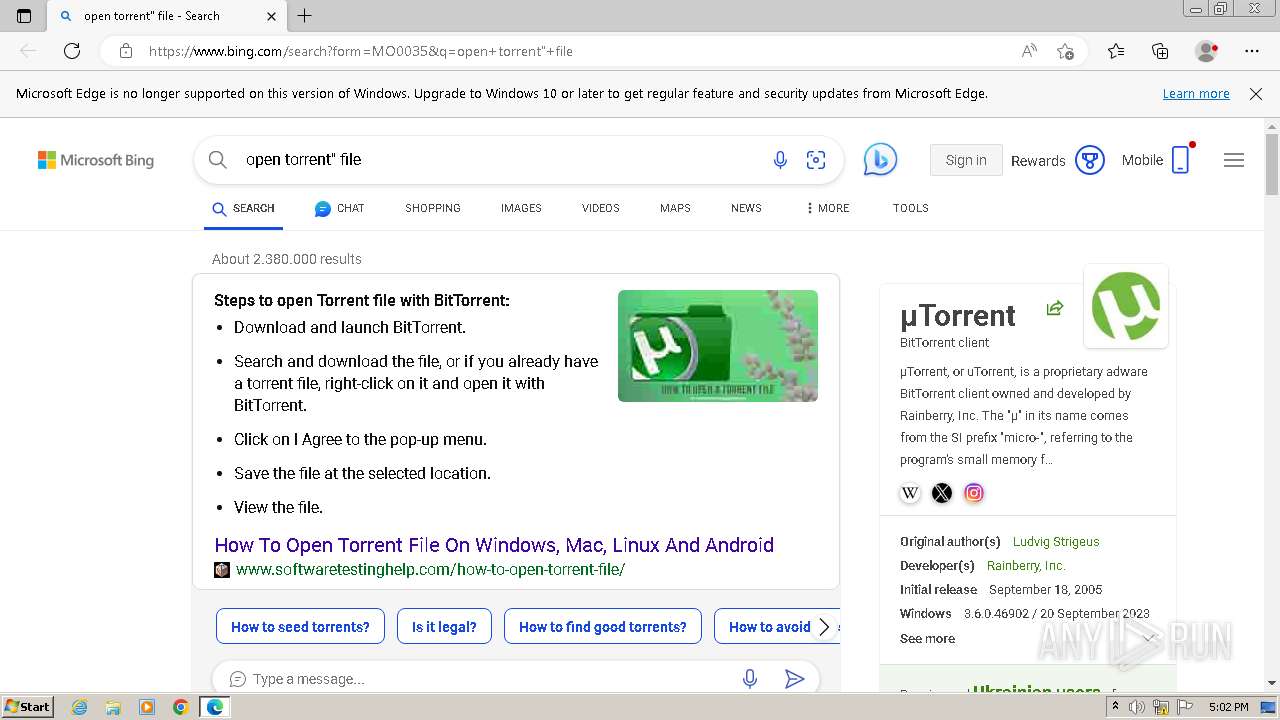Screen dimensions: 1280x720
Task: Open Learn more link in notification
Action: 1196,94
